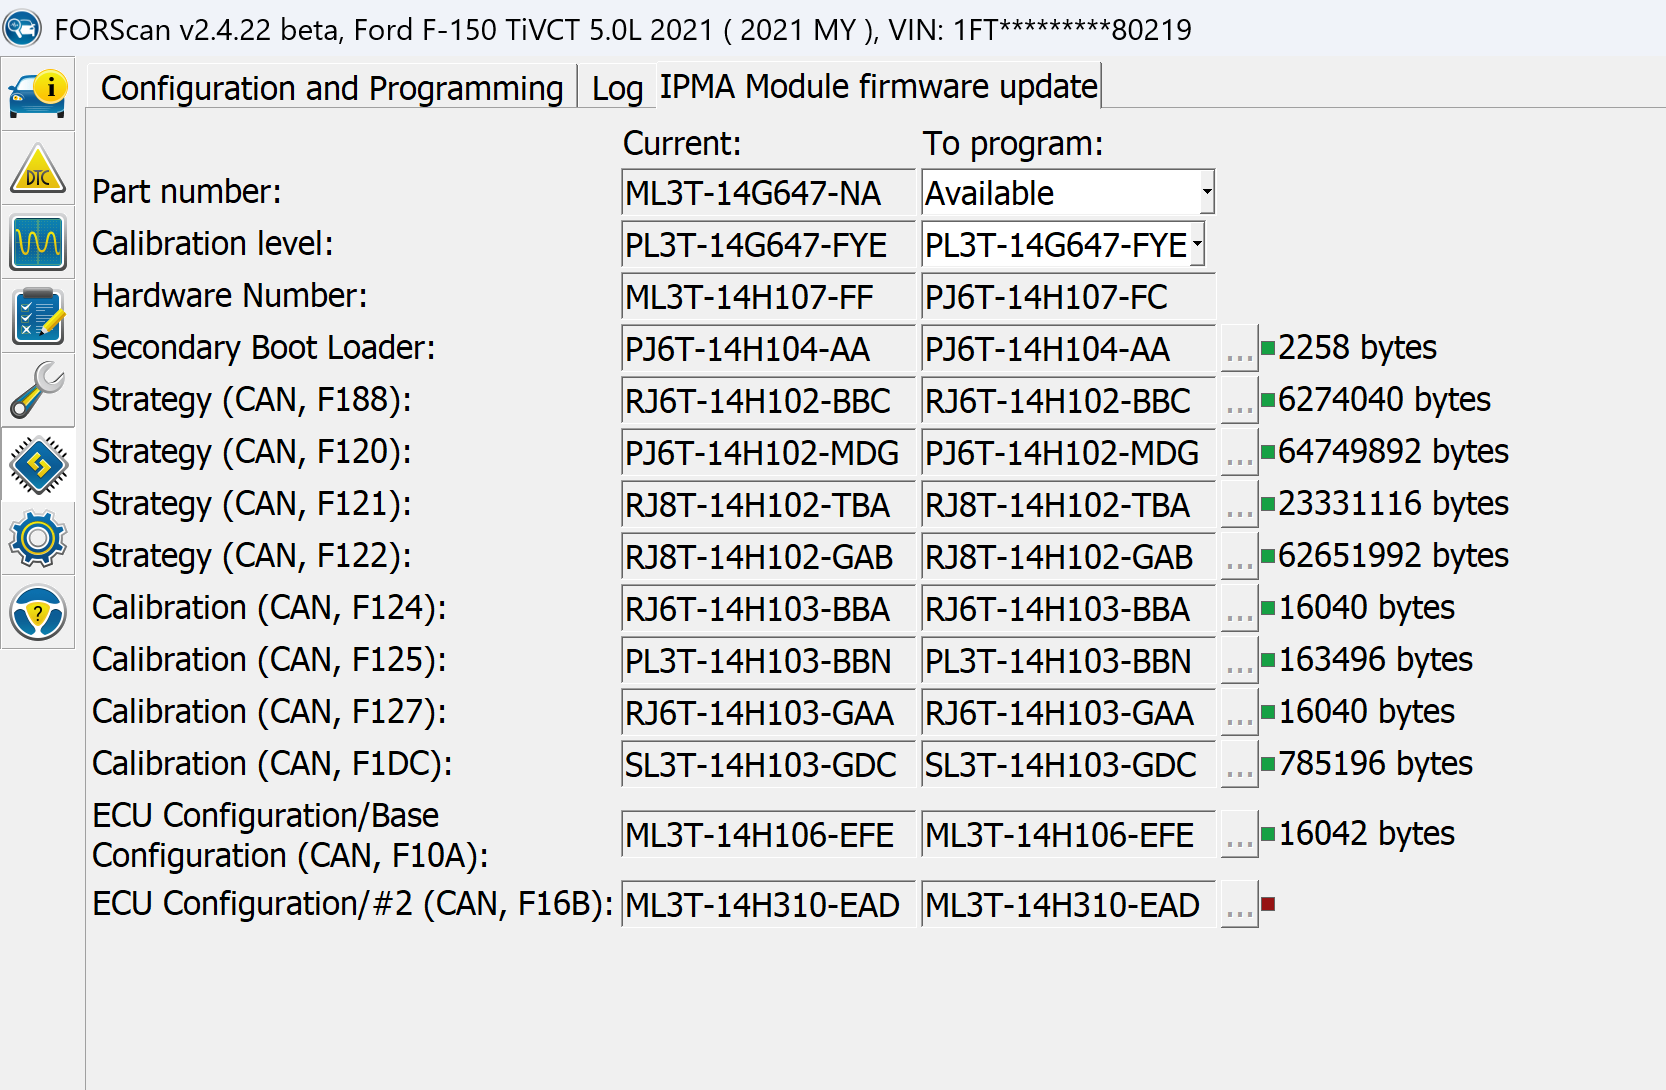Screen dimensions: 1666x1090
Task: Open the steering wheel help section
Action: point(38,612)
